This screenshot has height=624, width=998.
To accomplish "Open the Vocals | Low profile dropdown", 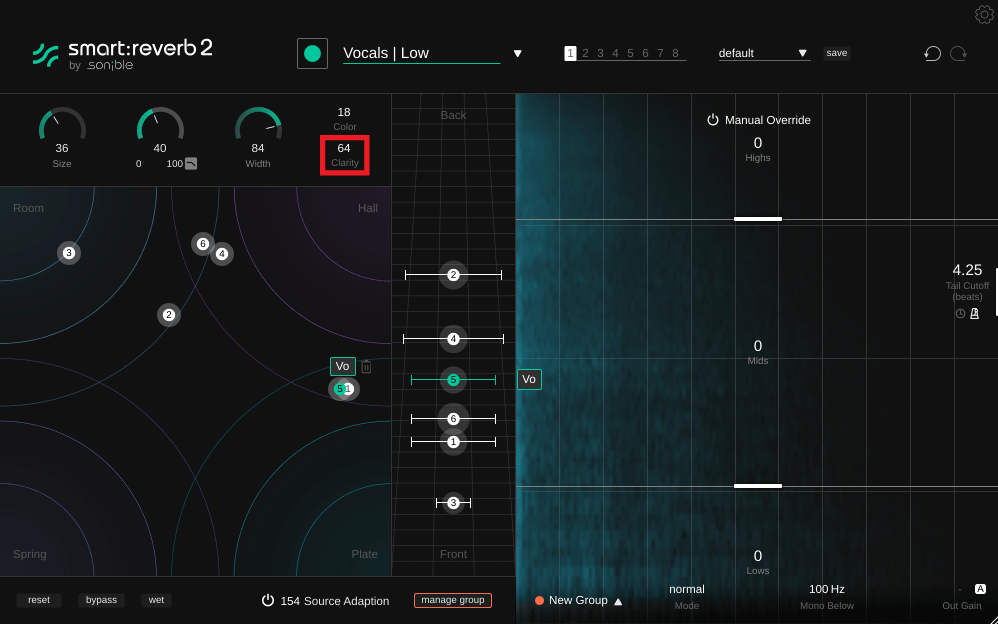I will 517,53.
